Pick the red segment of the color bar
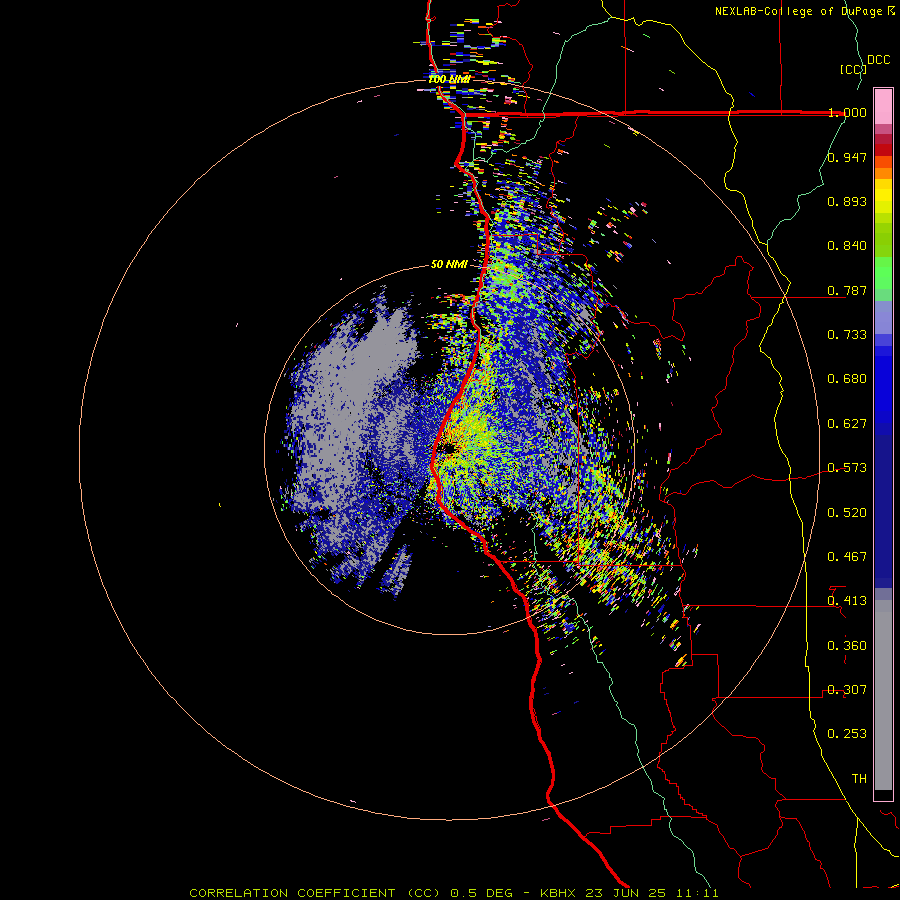This screenshot has width=900, height=900. [883, 150]
